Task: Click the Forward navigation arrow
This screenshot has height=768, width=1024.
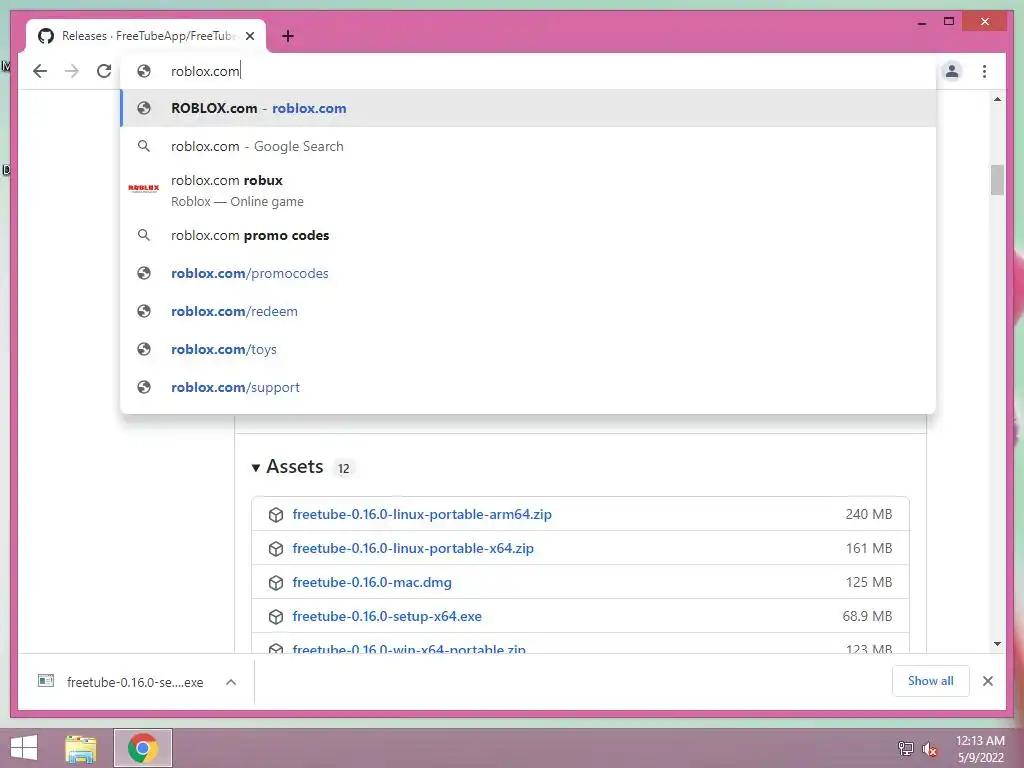Action: (x=72, y=71)
